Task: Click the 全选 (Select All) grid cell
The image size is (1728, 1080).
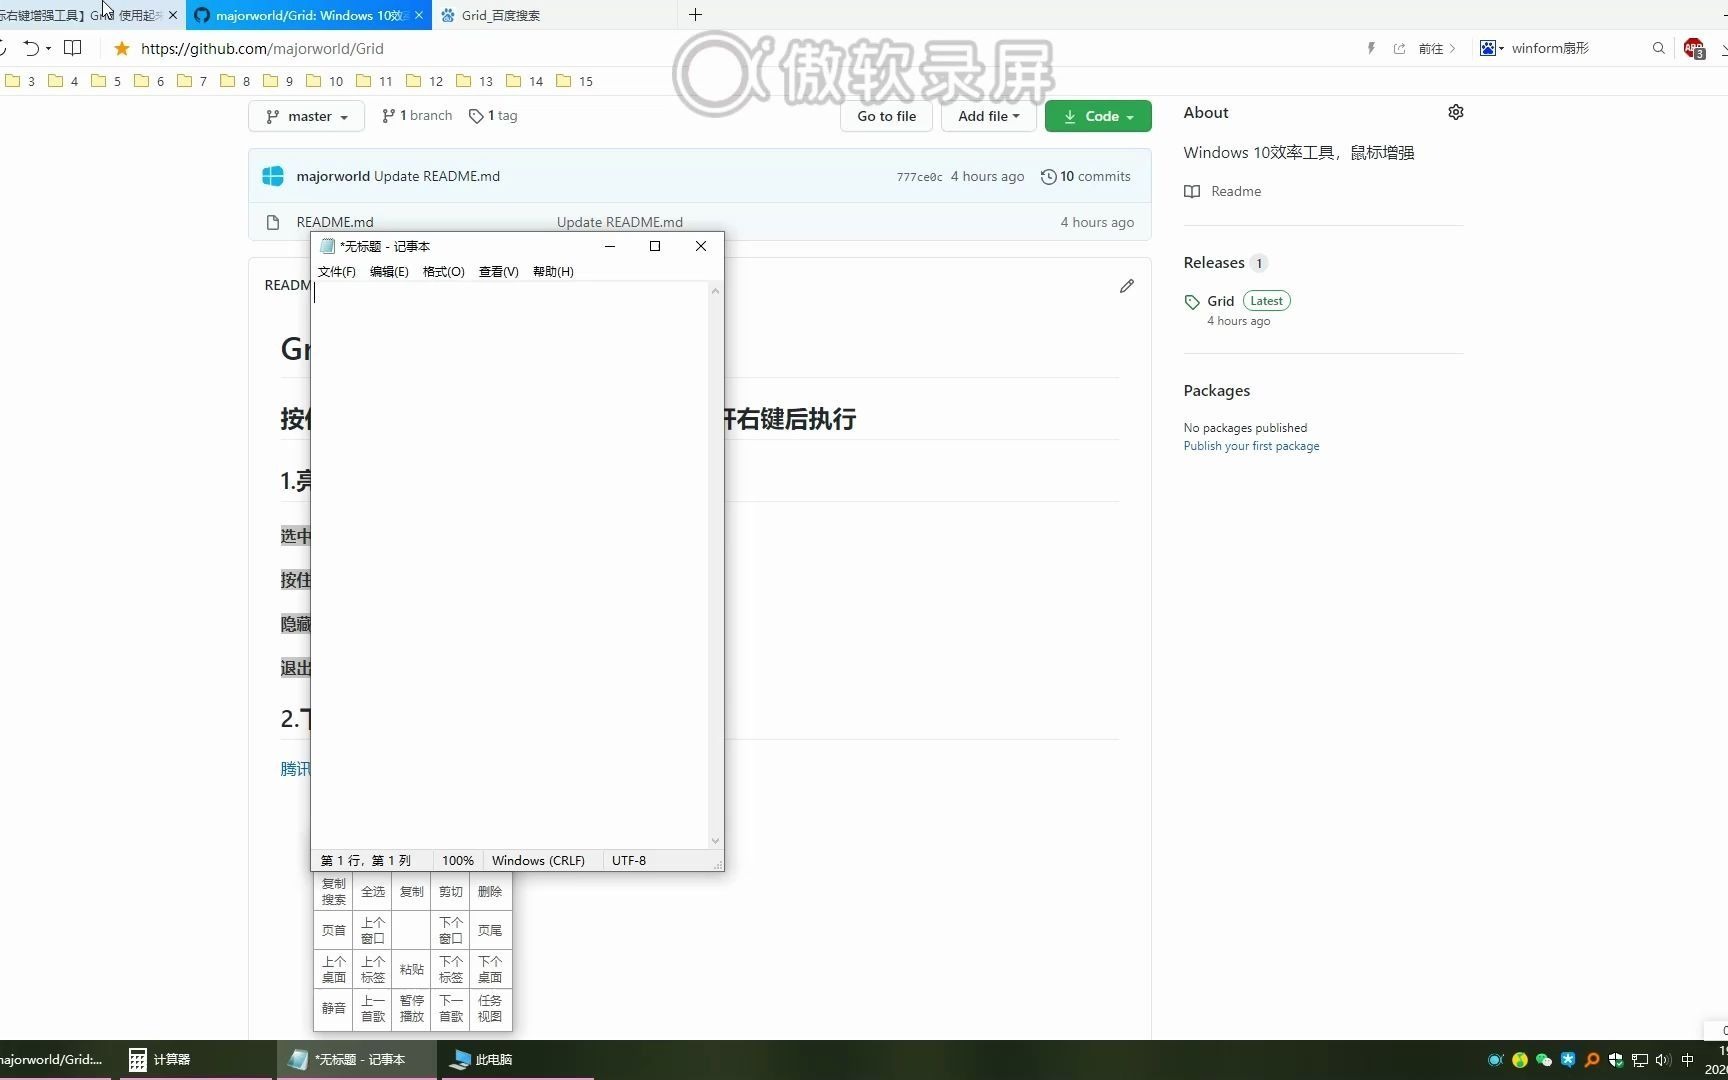Action: tap(372, 891)
